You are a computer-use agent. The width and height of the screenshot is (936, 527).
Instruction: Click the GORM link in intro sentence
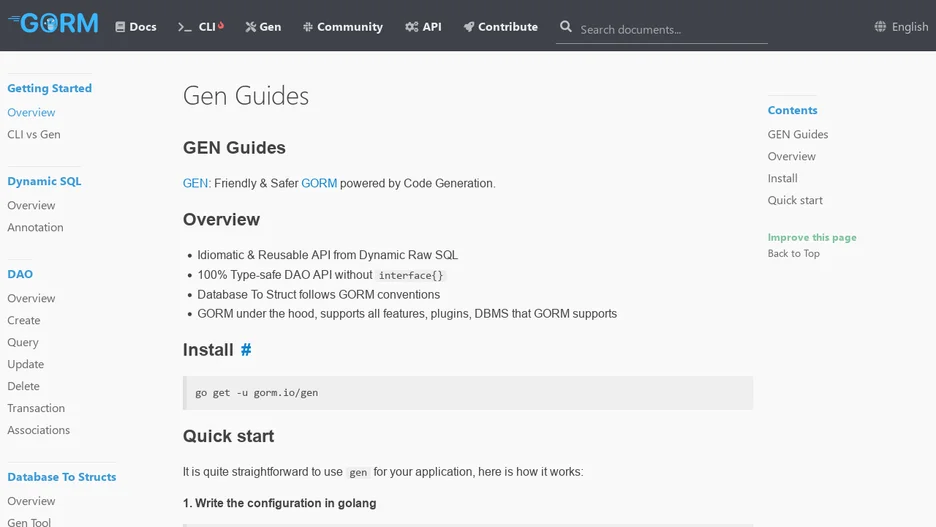coord(319,183)
